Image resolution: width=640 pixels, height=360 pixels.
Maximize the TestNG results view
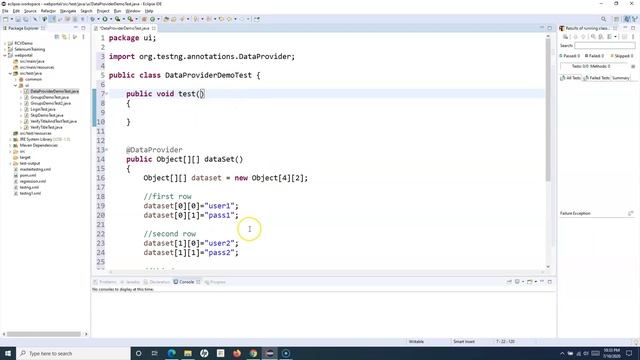click(x=633, y=28)
